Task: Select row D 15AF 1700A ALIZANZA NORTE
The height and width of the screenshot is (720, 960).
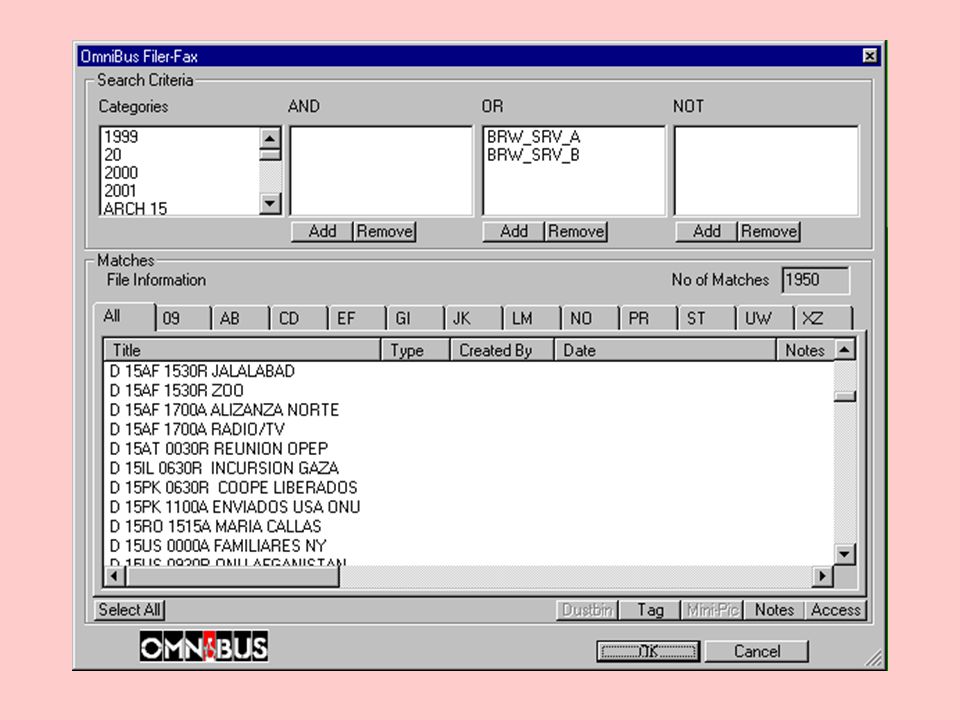Action: pyautogui.click(x=469, y=410)
